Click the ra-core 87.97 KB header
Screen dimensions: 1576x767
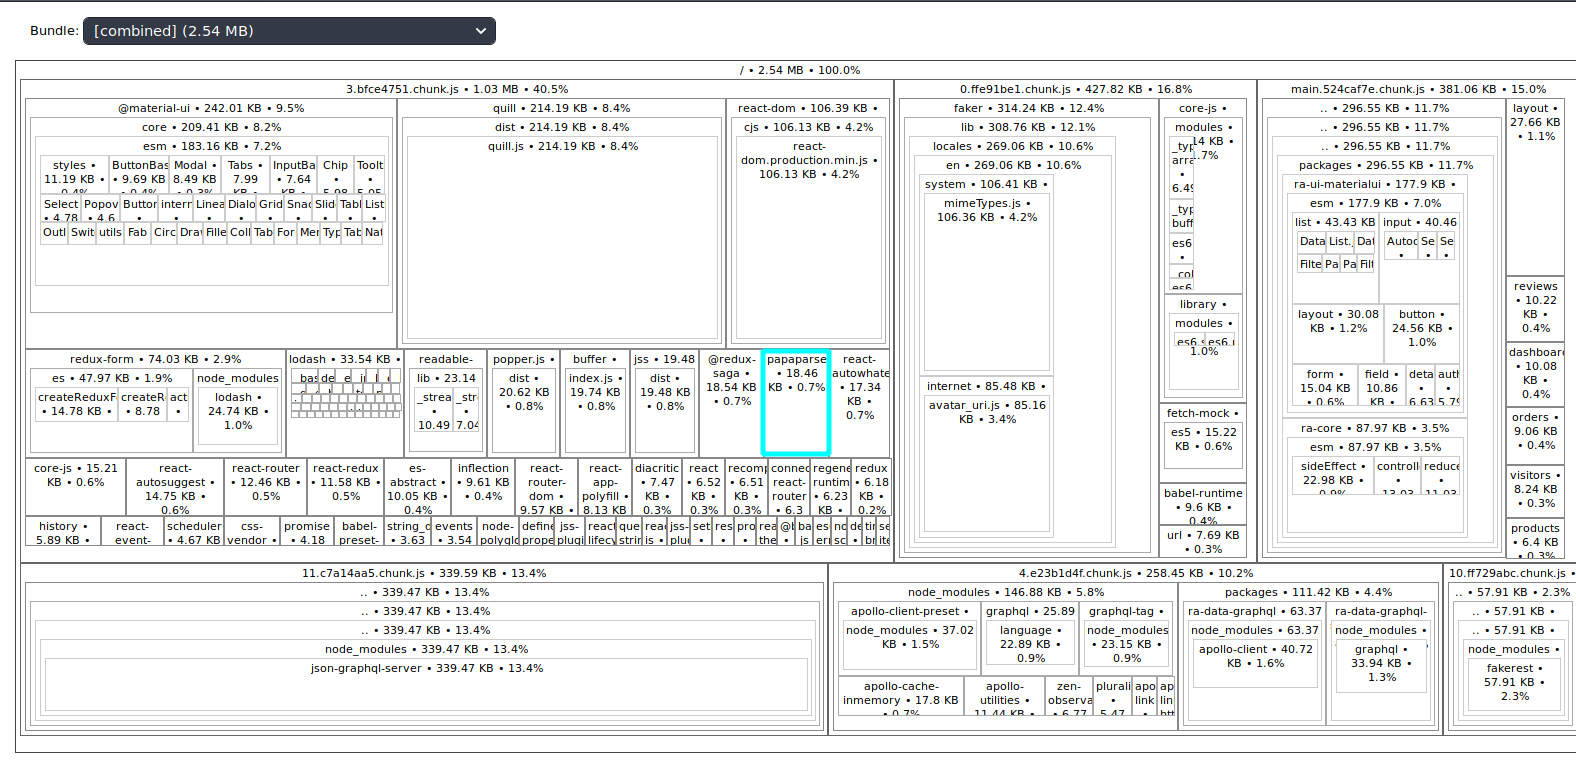point(1373,428)
